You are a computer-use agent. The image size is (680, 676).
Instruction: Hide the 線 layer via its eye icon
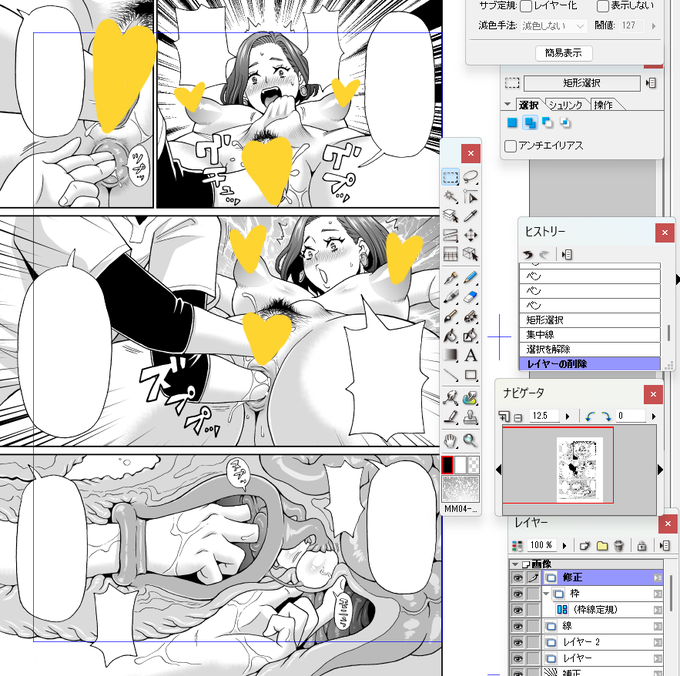click(517, 626)
